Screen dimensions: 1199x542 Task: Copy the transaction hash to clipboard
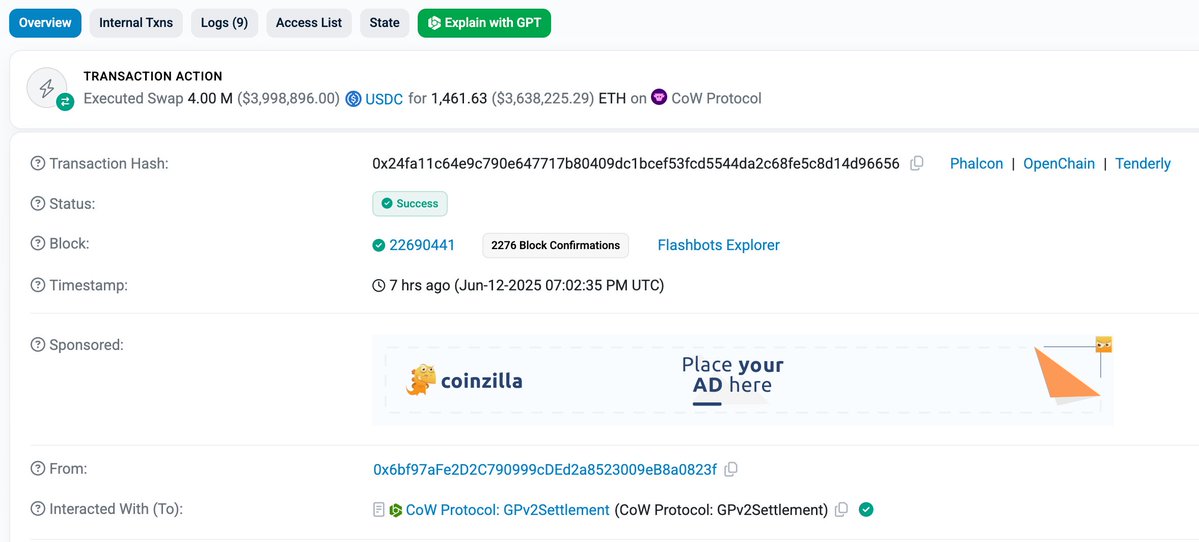[917, 163]
